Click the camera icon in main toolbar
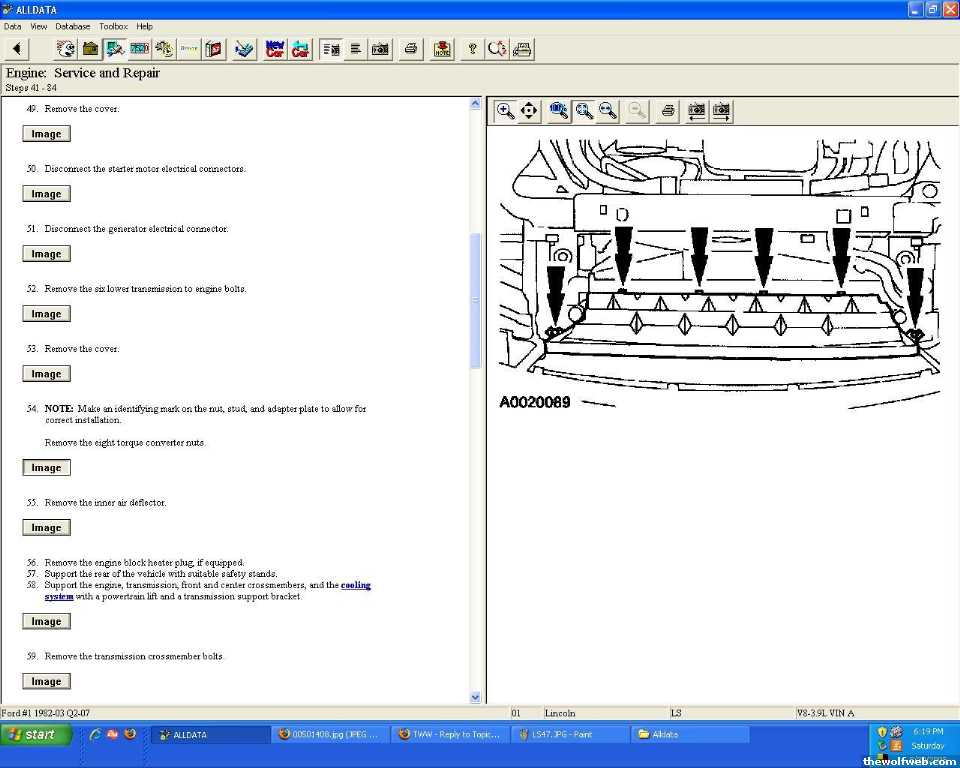Screen dimensions: 960x768 click(x=380, y=49)
